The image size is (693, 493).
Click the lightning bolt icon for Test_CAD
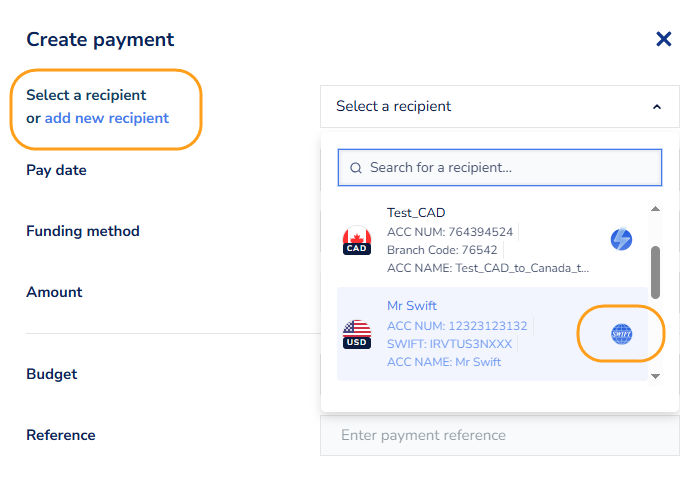pos(621,239)
